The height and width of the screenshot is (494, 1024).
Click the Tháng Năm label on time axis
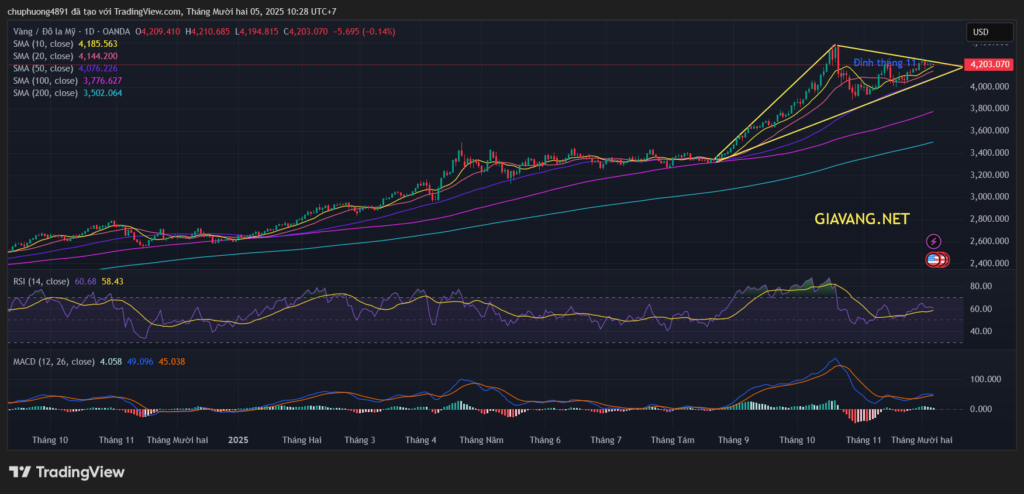coord(482,439)
